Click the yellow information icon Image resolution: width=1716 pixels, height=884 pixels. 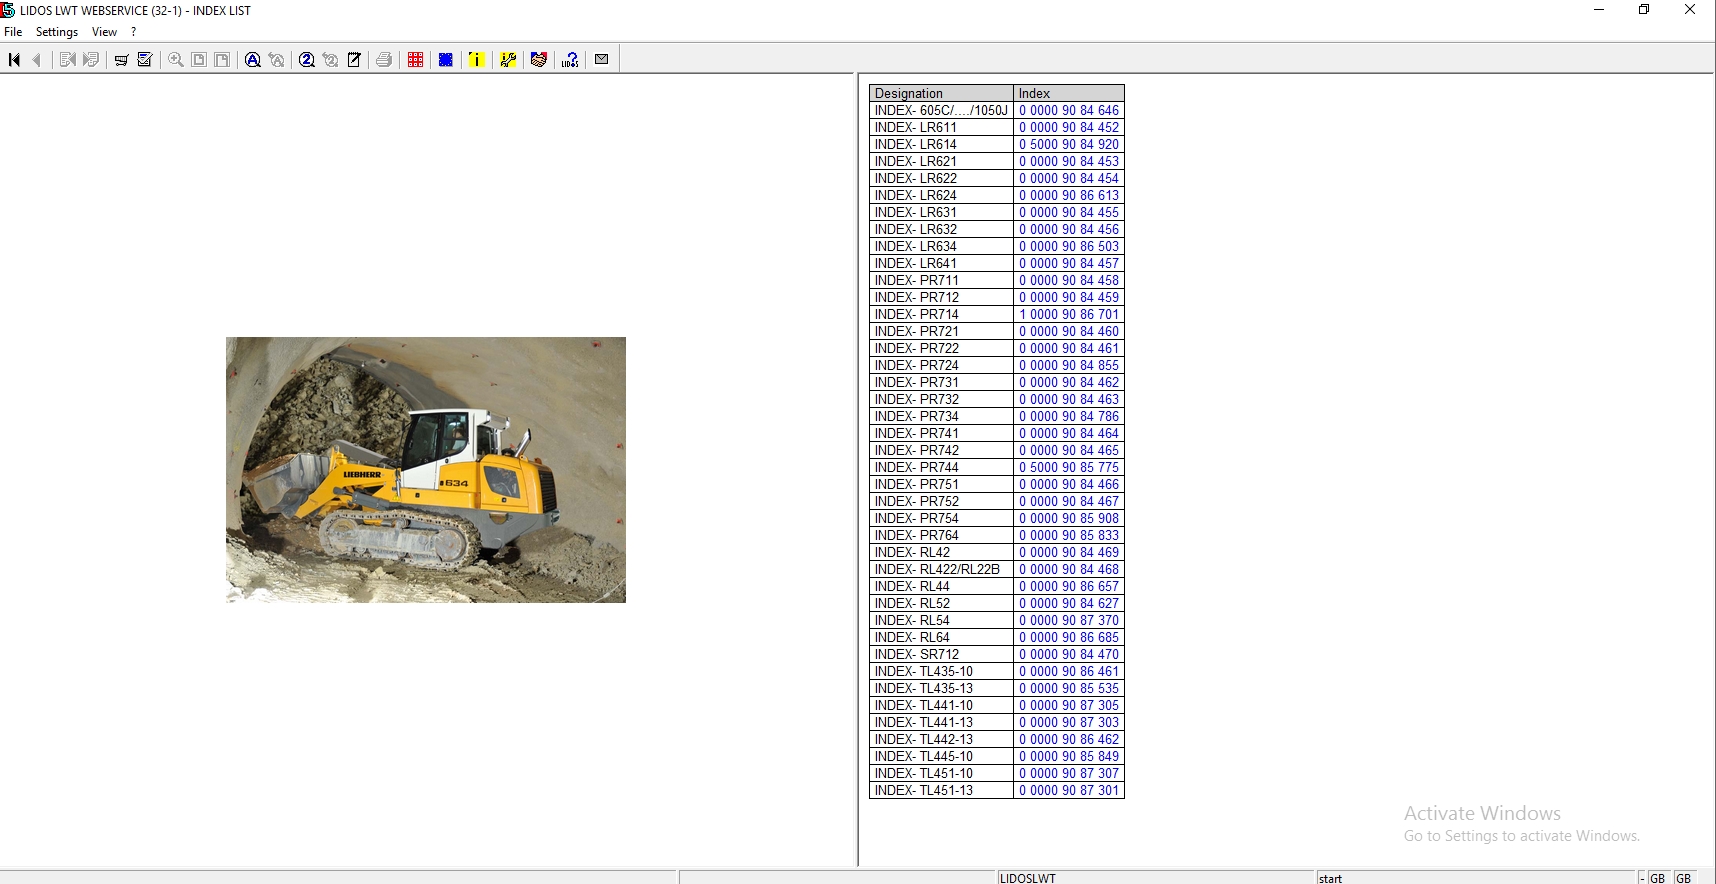(477, 60)
